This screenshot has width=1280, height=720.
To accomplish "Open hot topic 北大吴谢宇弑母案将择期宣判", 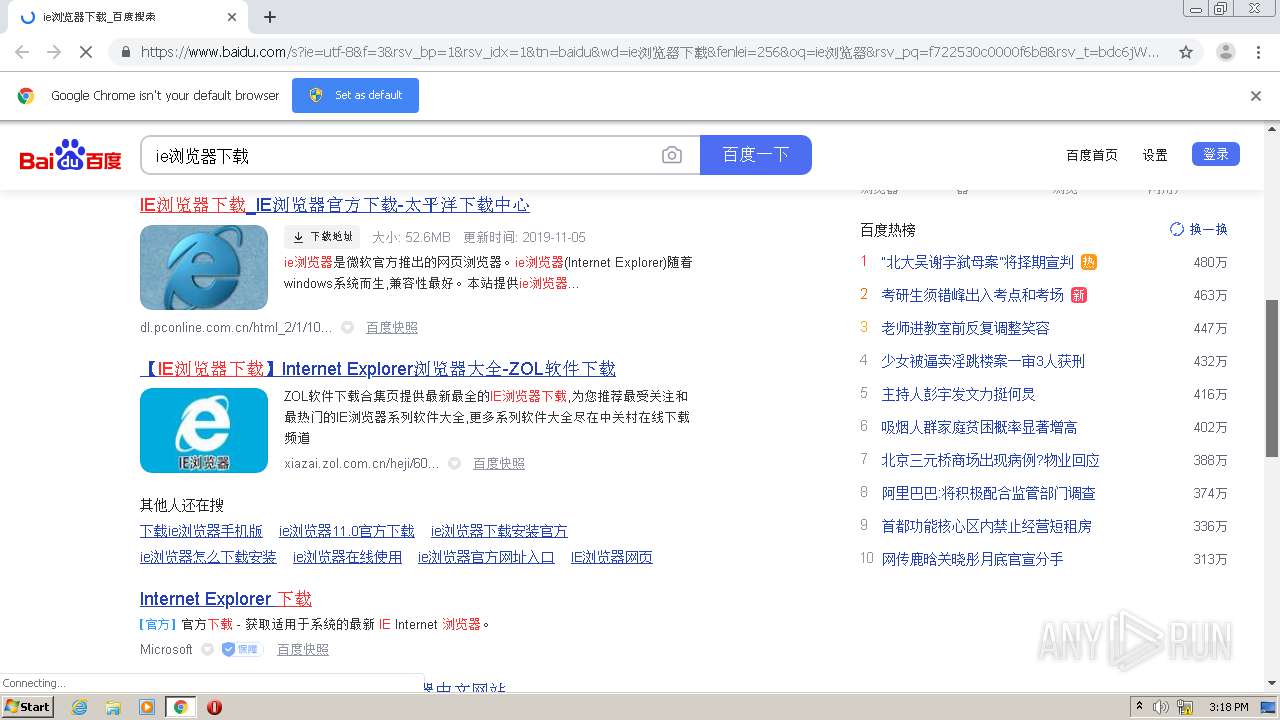I will pyautogui.click(x=977, y=262).
